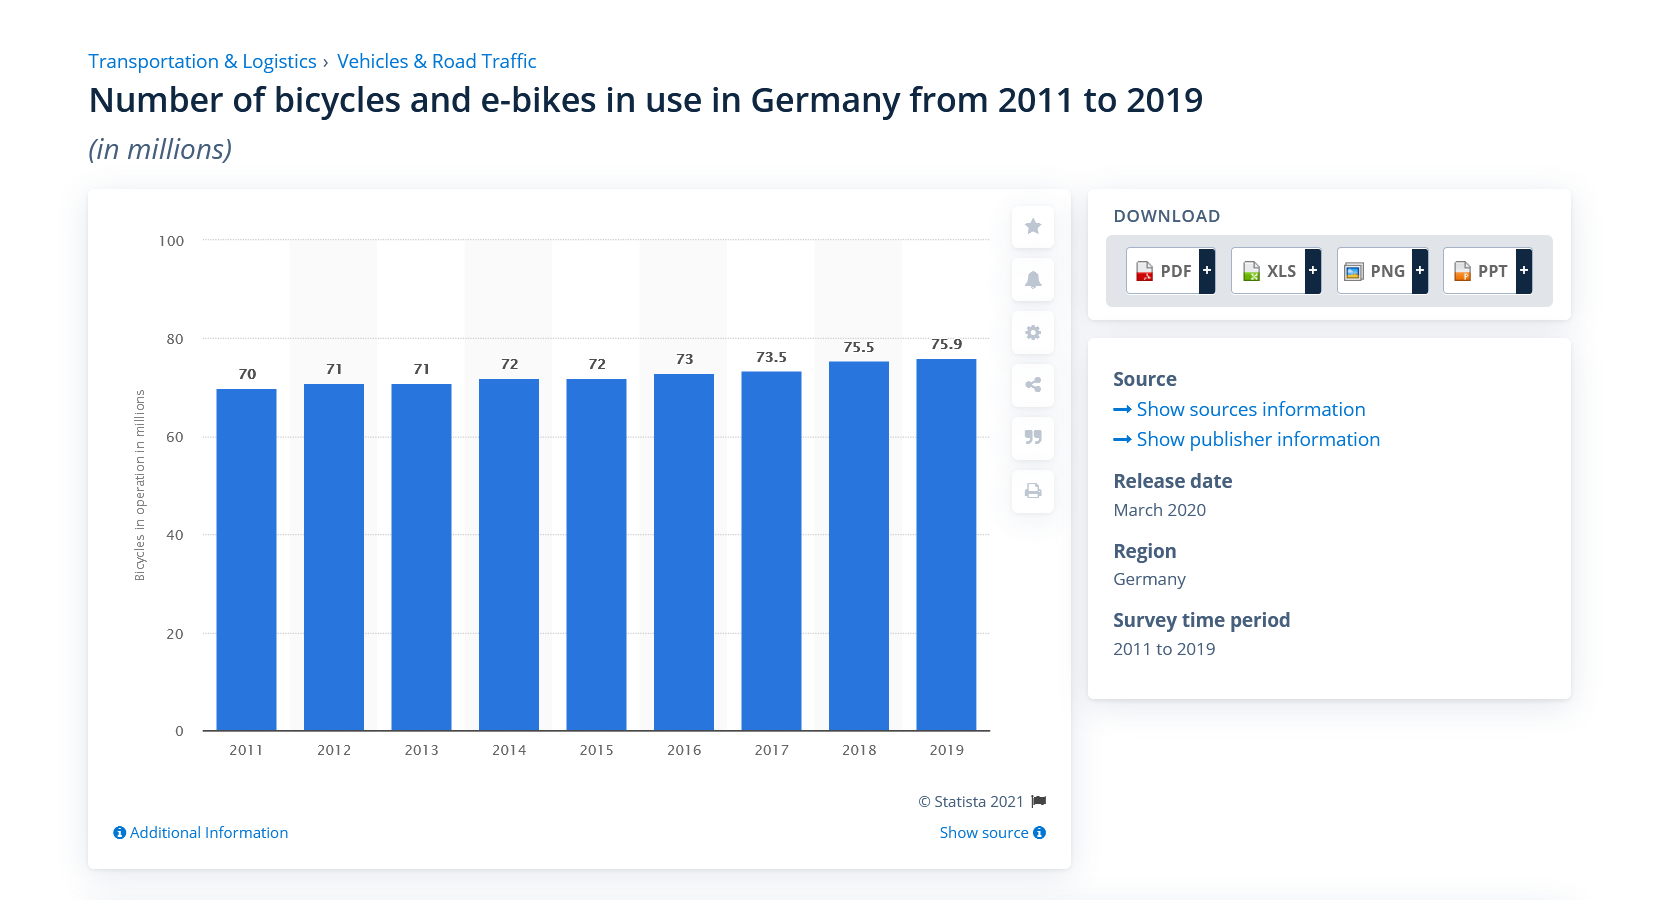Click the print icon below the share tools
Viewport: 1658px width, 900px height.
(x=1032, y=491)
